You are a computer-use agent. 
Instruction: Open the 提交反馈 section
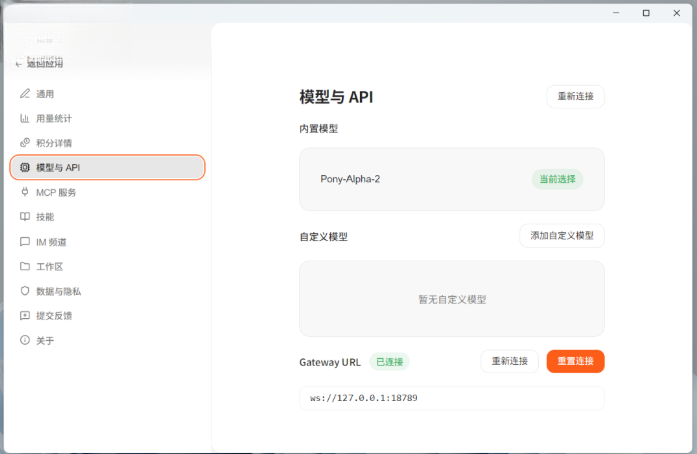point(107,316)
